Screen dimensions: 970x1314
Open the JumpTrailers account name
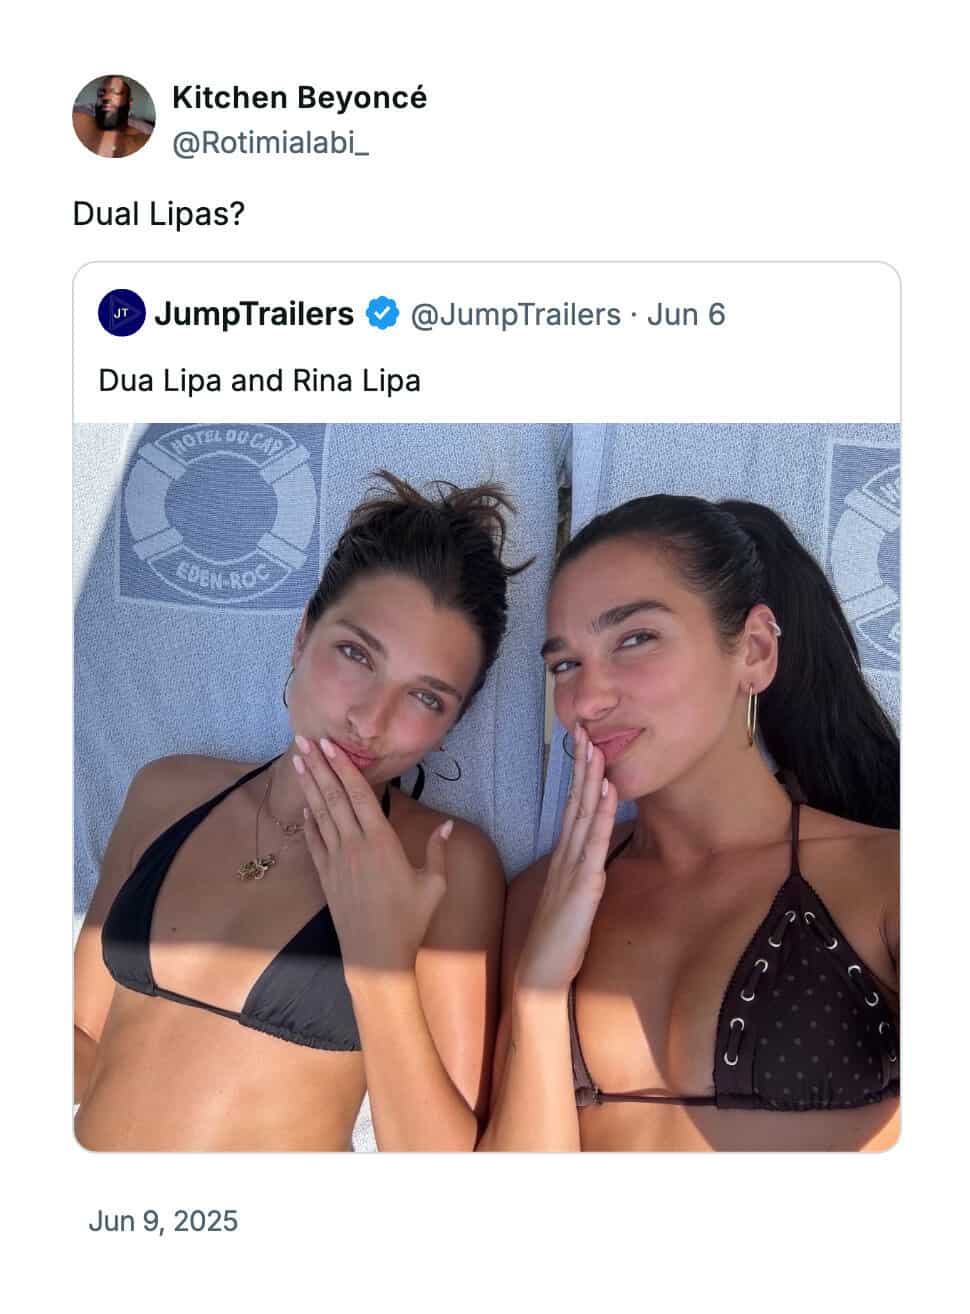tap(254, 313)
